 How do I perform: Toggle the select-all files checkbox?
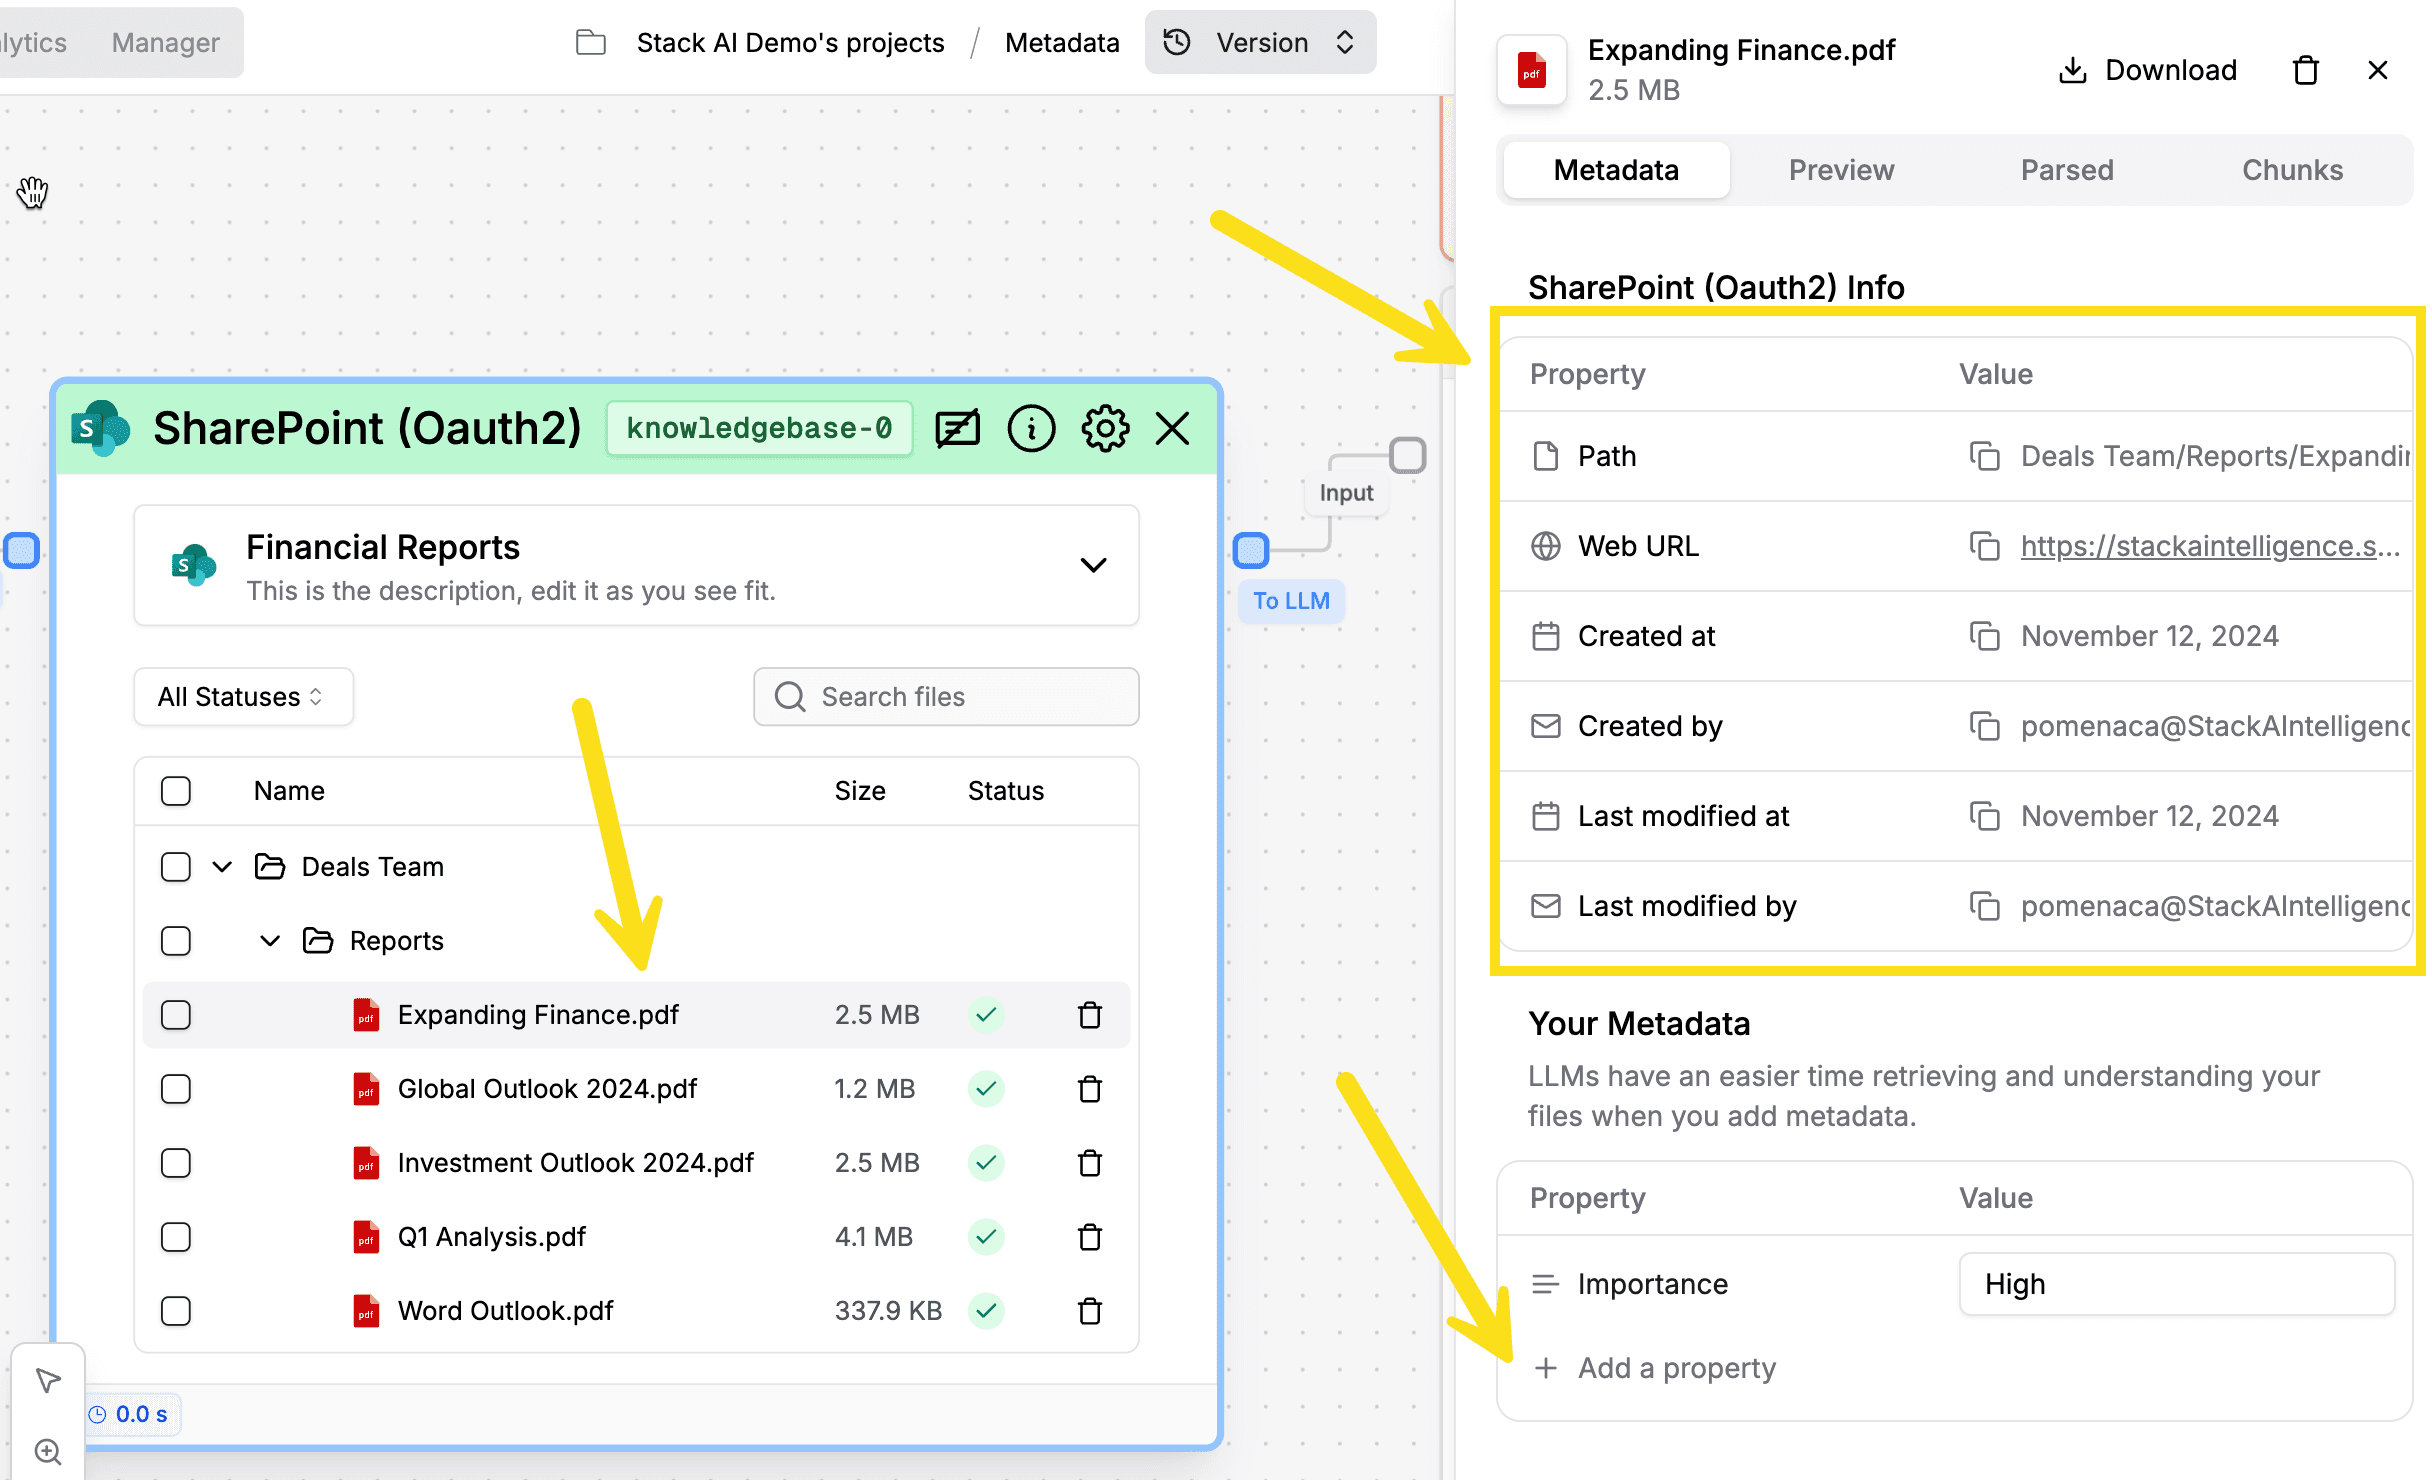coord(176,791)
